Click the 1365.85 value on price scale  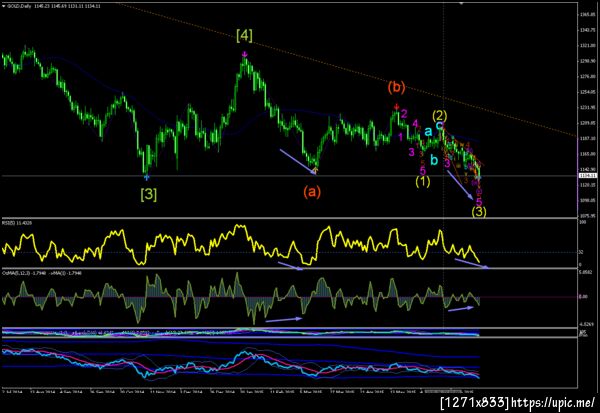586,15
